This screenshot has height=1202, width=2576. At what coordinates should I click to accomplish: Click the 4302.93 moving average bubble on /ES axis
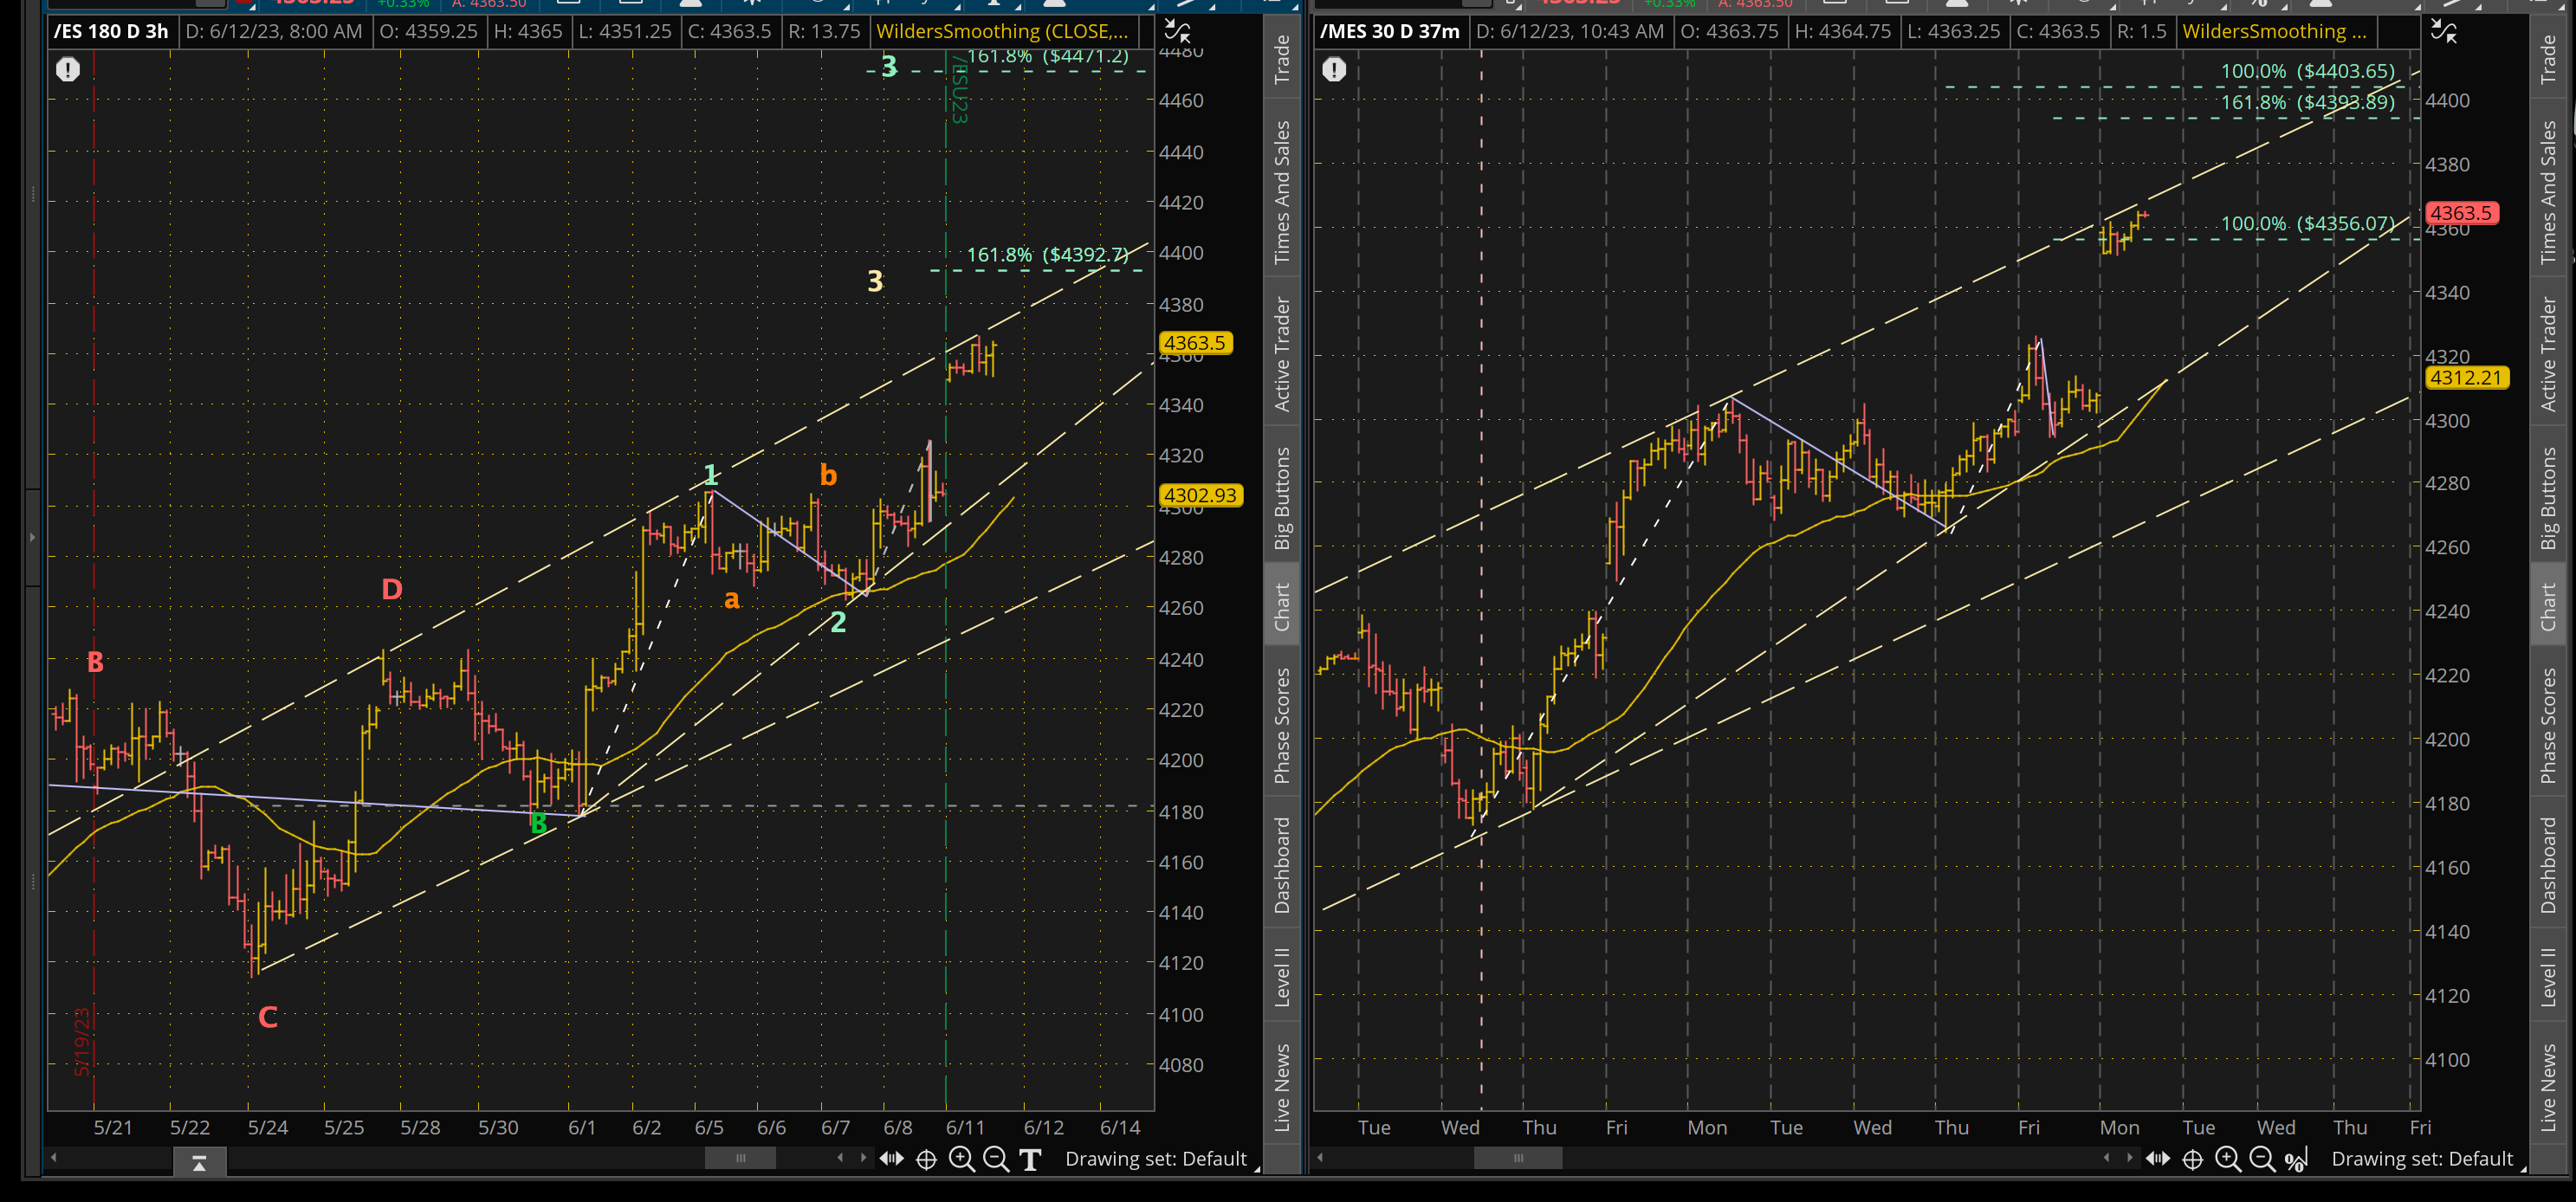(1200, 495)
